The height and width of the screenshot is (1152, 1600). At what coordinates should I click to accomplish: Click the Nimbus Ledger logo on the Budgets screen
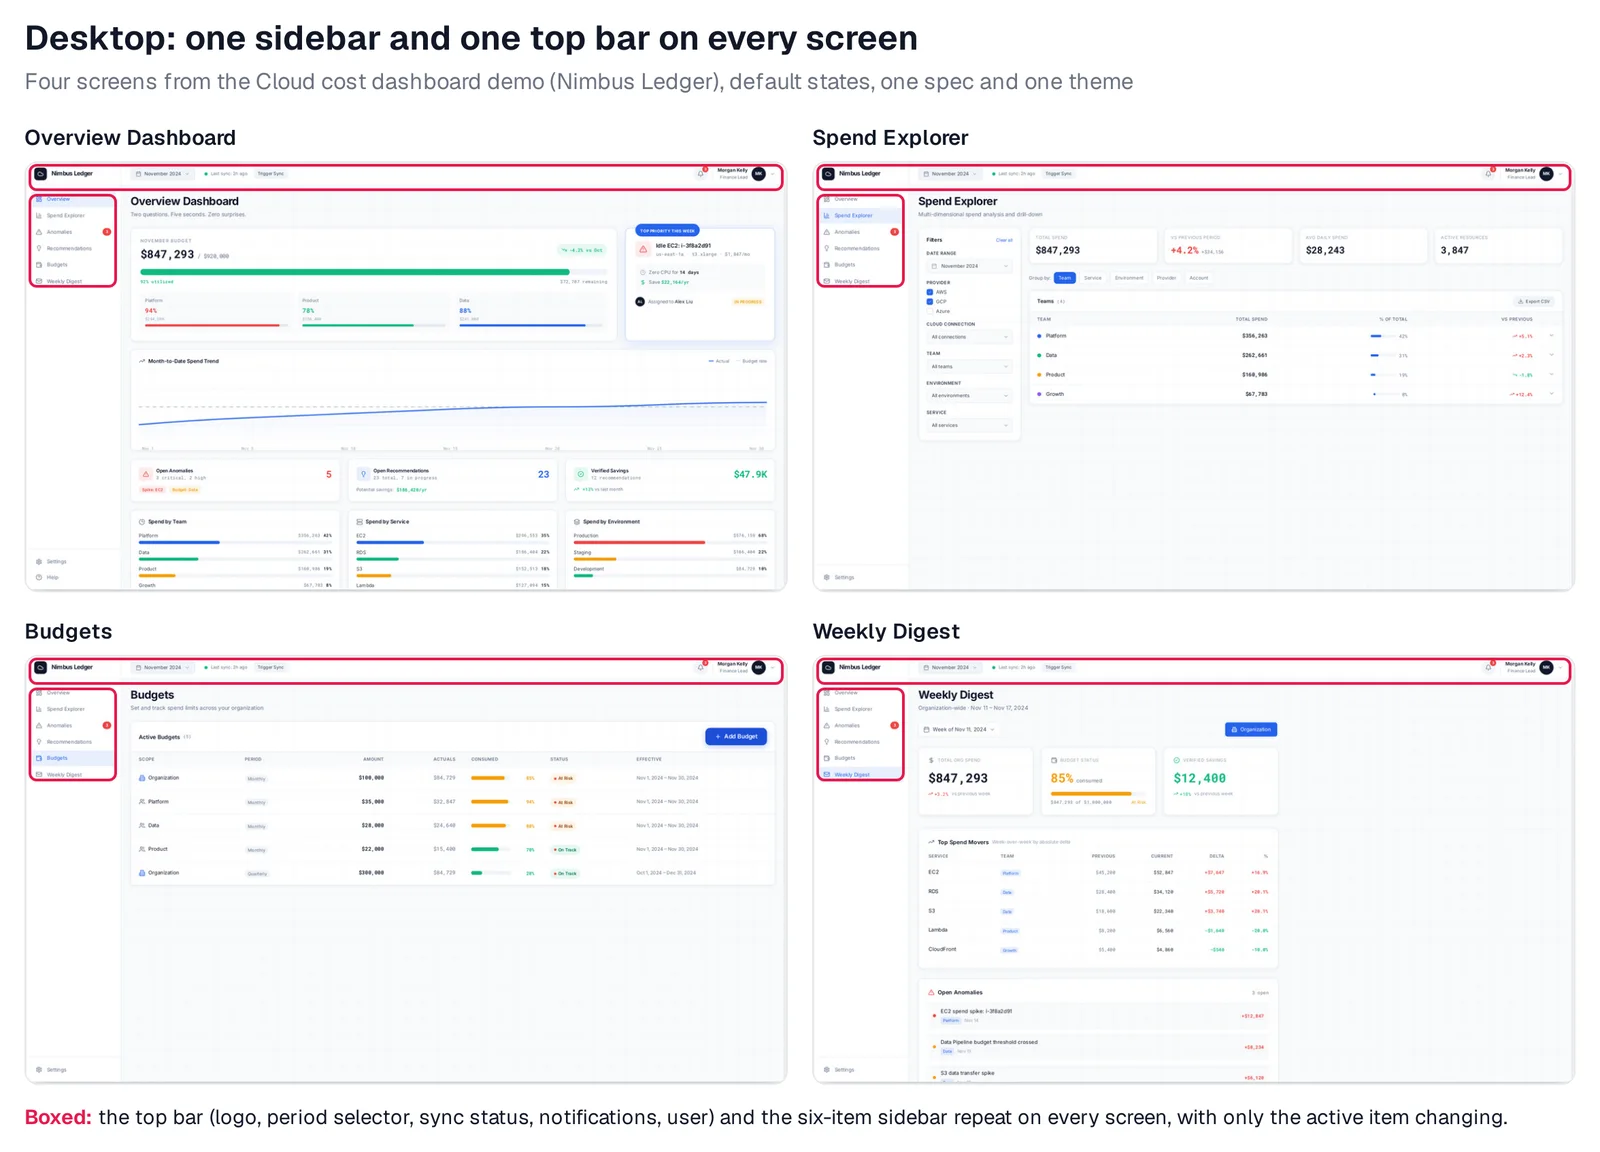click(x=41, y=668)
